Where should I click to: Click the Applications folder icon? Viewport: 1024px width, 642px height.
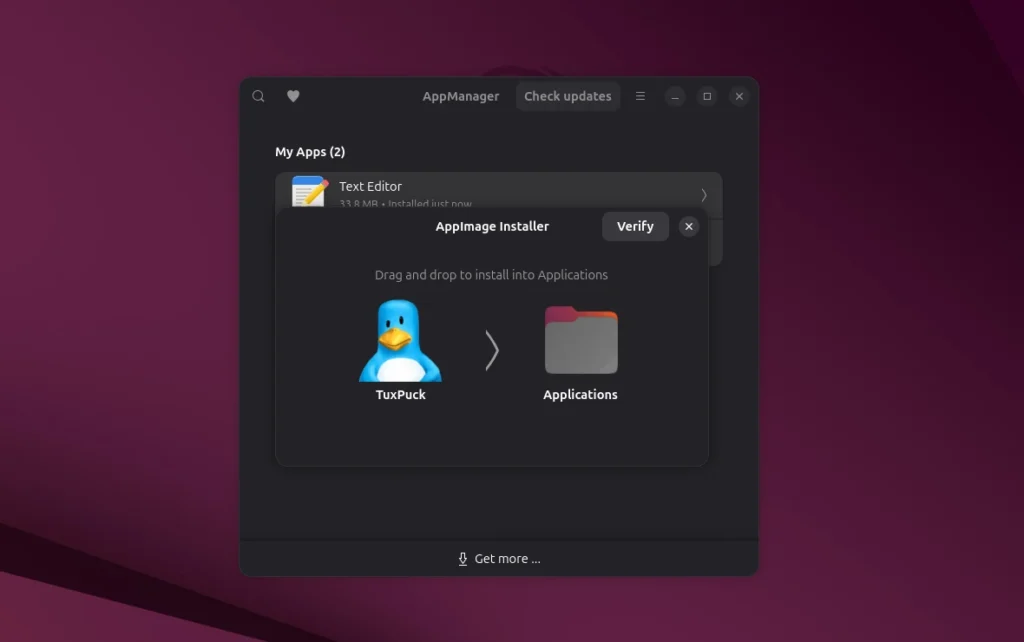(x=580, y=340)
